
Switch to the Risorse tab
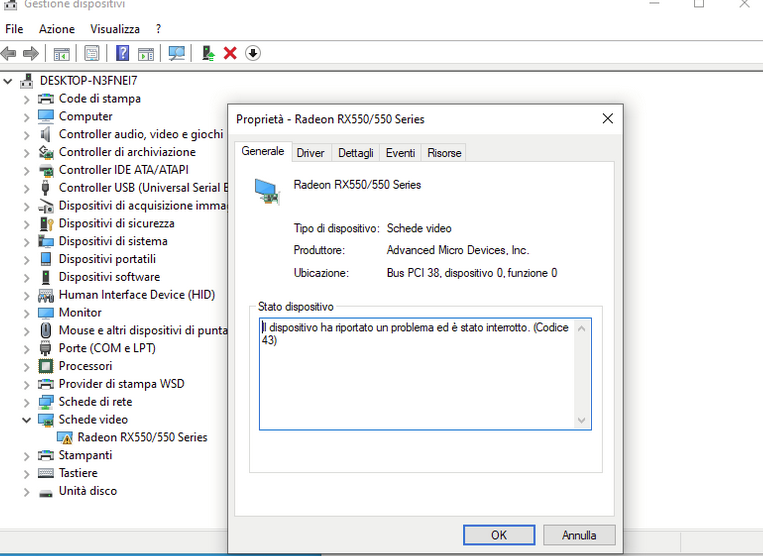444,153
